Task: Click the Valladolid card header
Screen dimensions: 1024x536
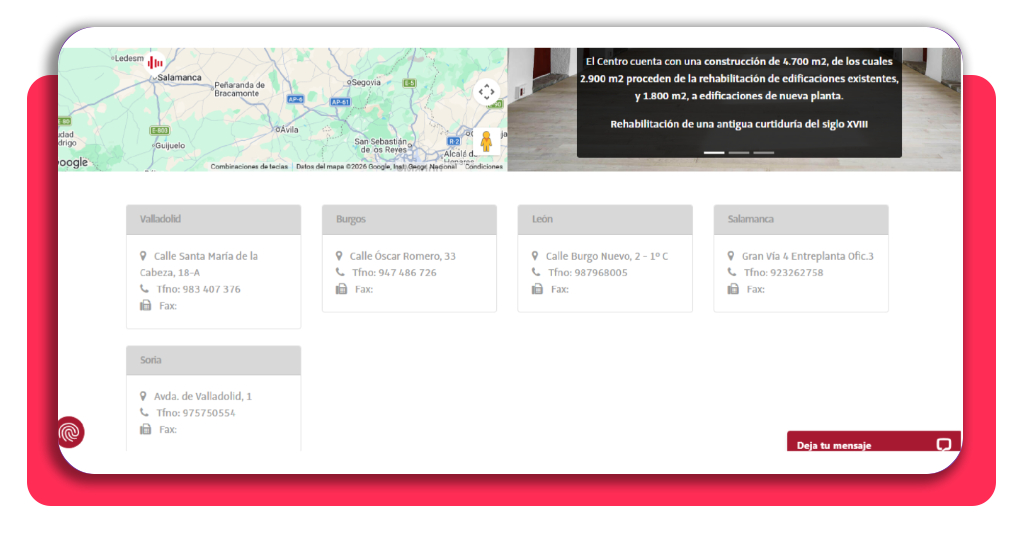Action: (x=214, y=219)
